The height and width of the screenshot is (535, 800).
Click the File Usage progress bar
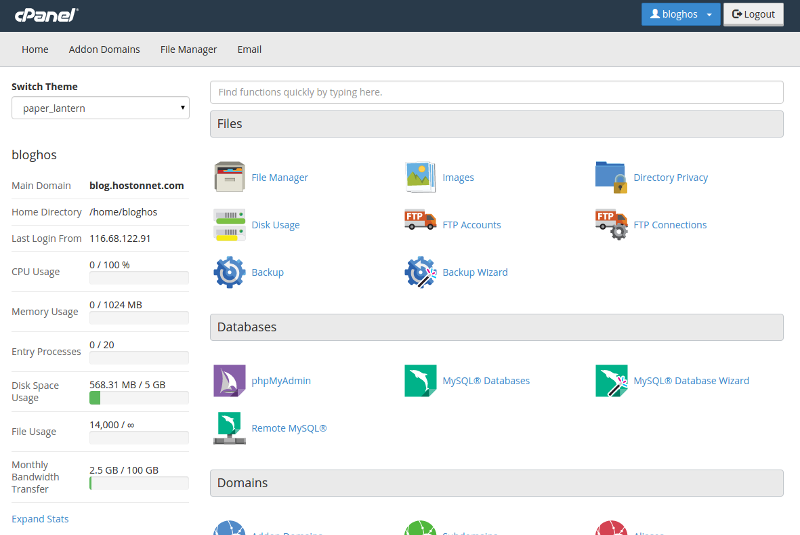click(139, 438)
